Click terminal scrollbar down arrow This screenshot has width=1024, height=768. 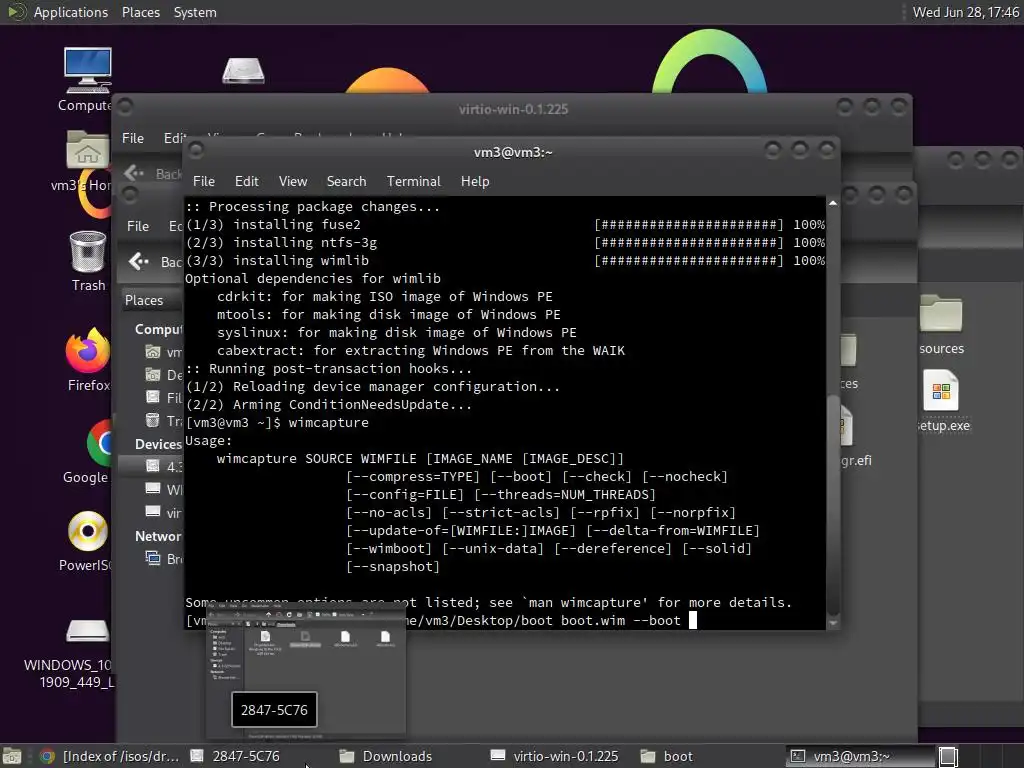[833, 623]
